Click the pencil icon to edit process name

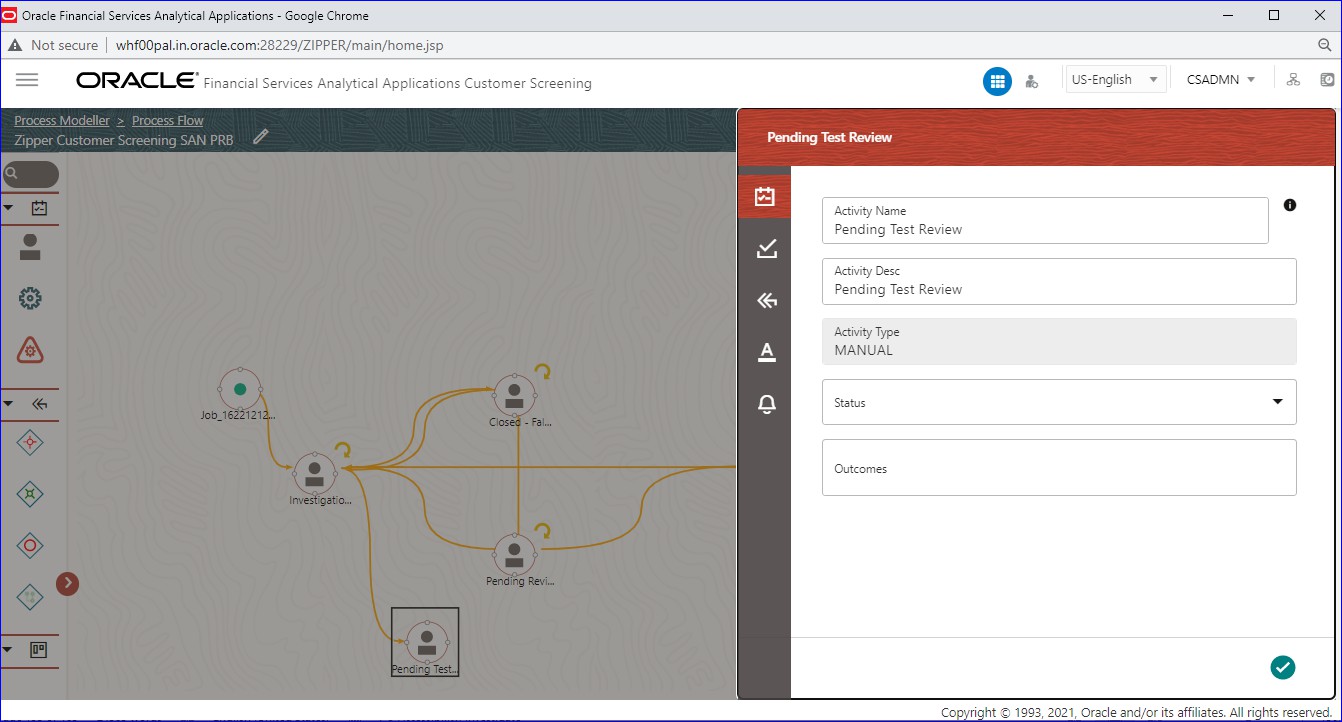pyautogui.click(x=261, y=136)
